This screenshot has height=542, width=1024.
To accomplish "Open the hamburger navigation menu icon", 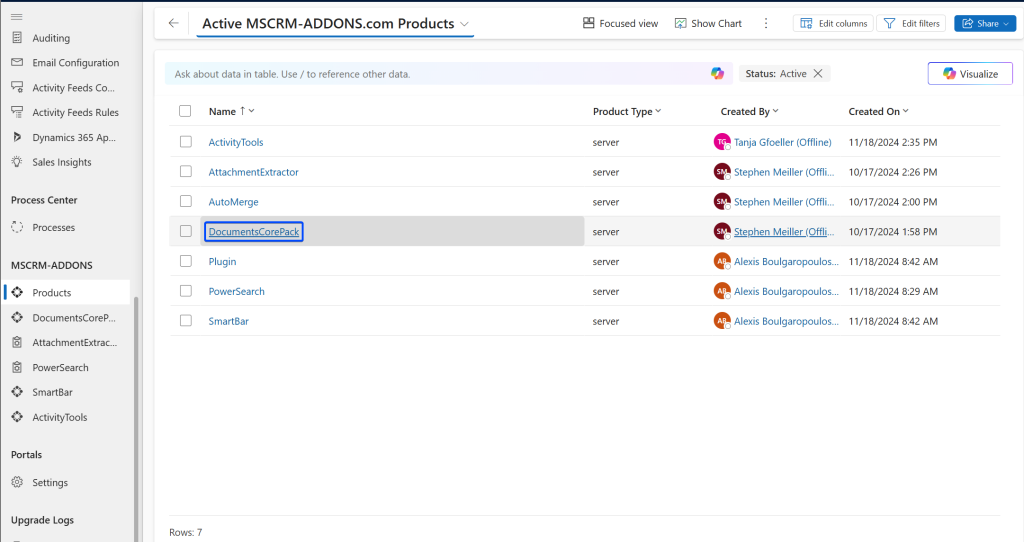I will pos(17,16).
